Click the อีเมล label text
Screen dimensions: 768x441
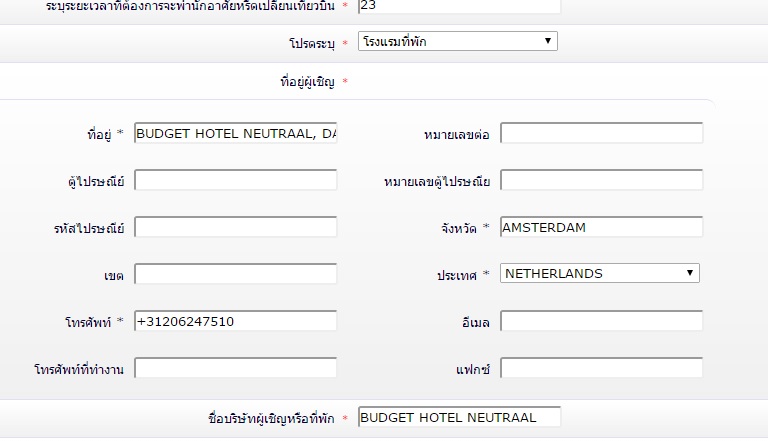[x=470, y=322]
